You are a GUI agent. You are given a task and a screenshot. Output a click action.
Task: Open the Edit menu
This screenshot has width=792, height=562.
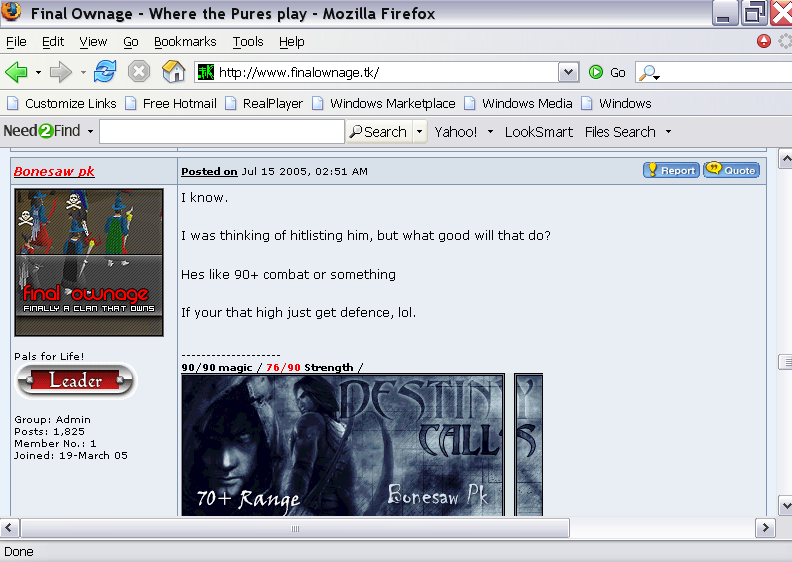coord(53,41)
